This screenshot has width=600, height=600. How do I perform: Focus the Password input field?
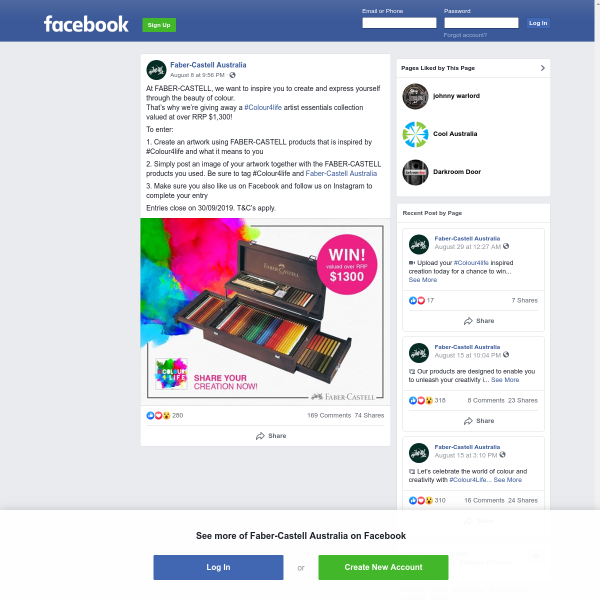pos(481,23)
